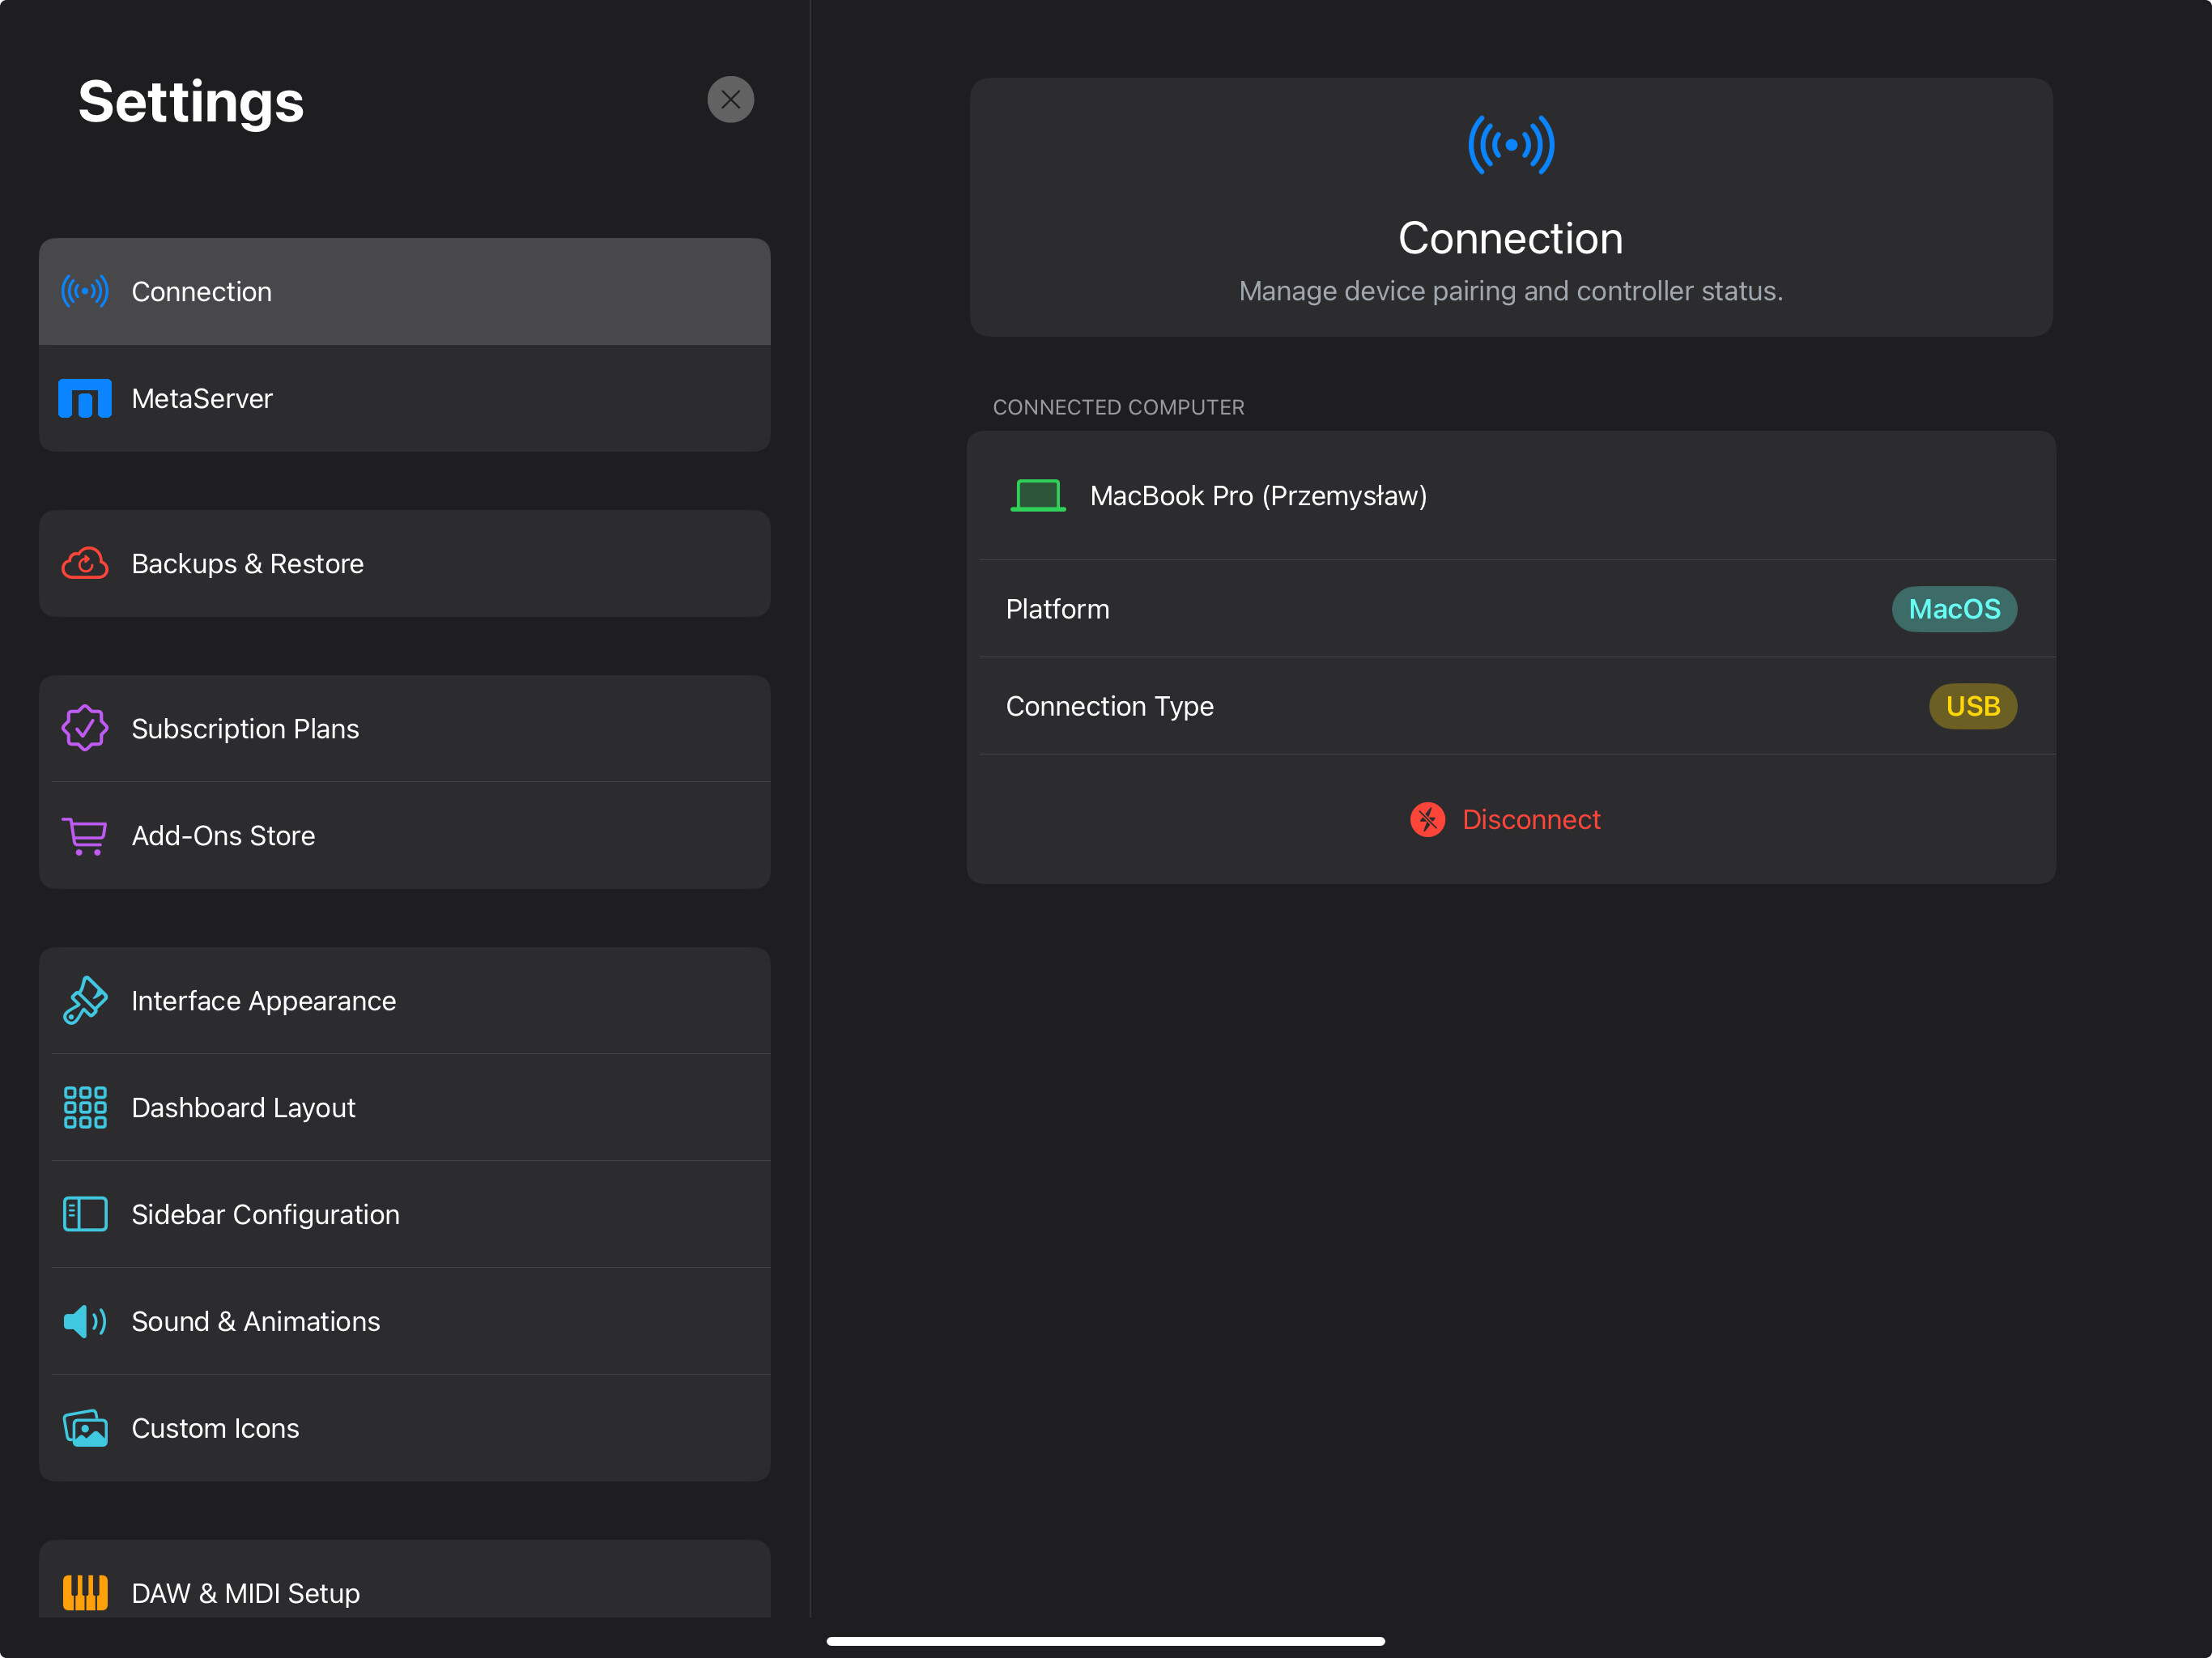This screenshot has width=2212, height=1658.
Task: Click the MacBook Pro (Przemysław) name
Action: (1258, 496)
